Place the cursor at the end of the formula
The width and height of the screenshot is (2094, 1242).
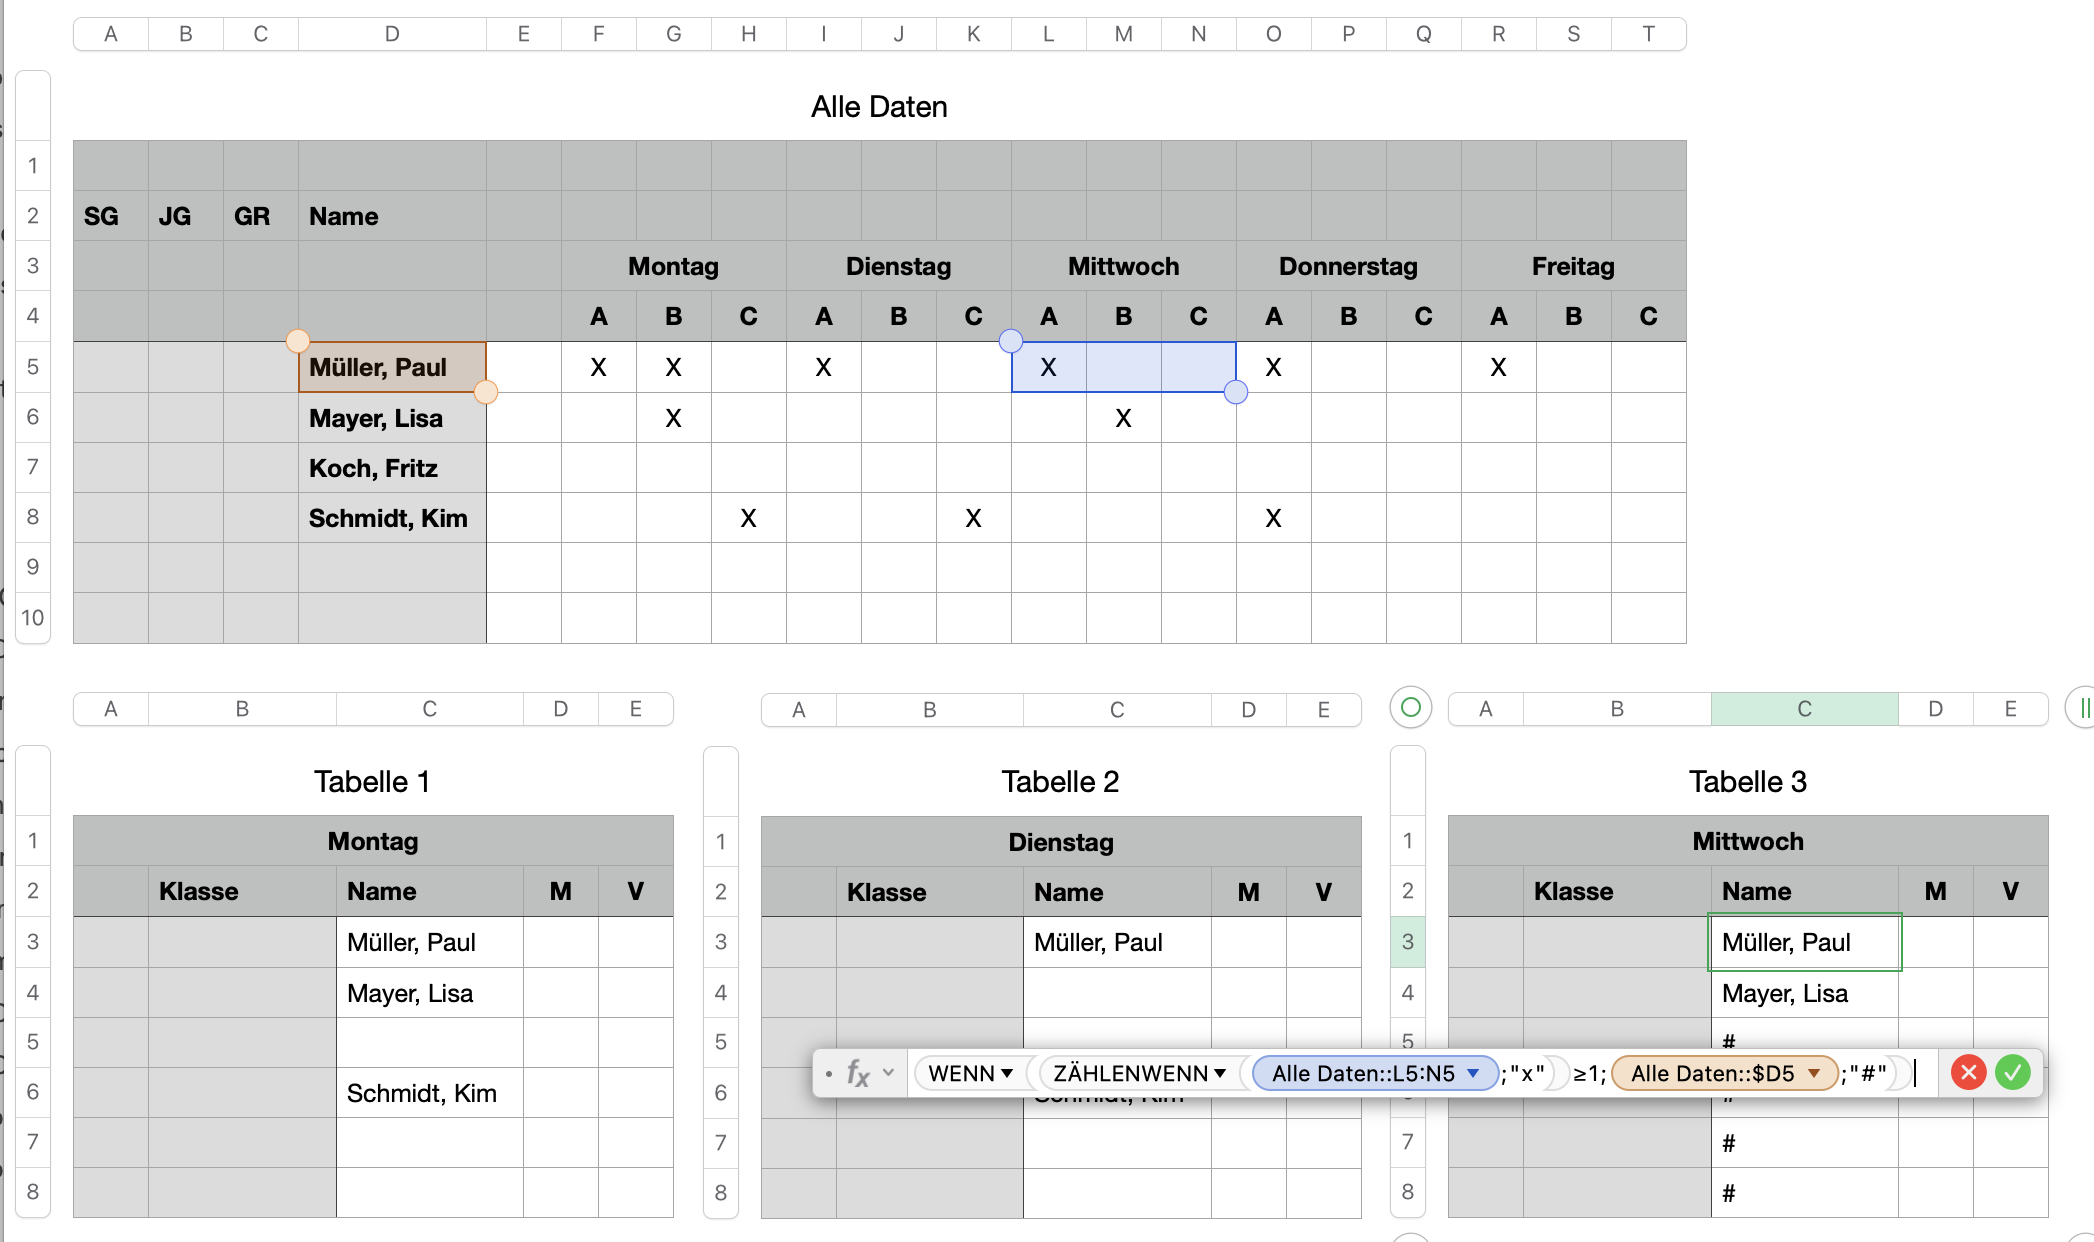coord(1914,1073)
